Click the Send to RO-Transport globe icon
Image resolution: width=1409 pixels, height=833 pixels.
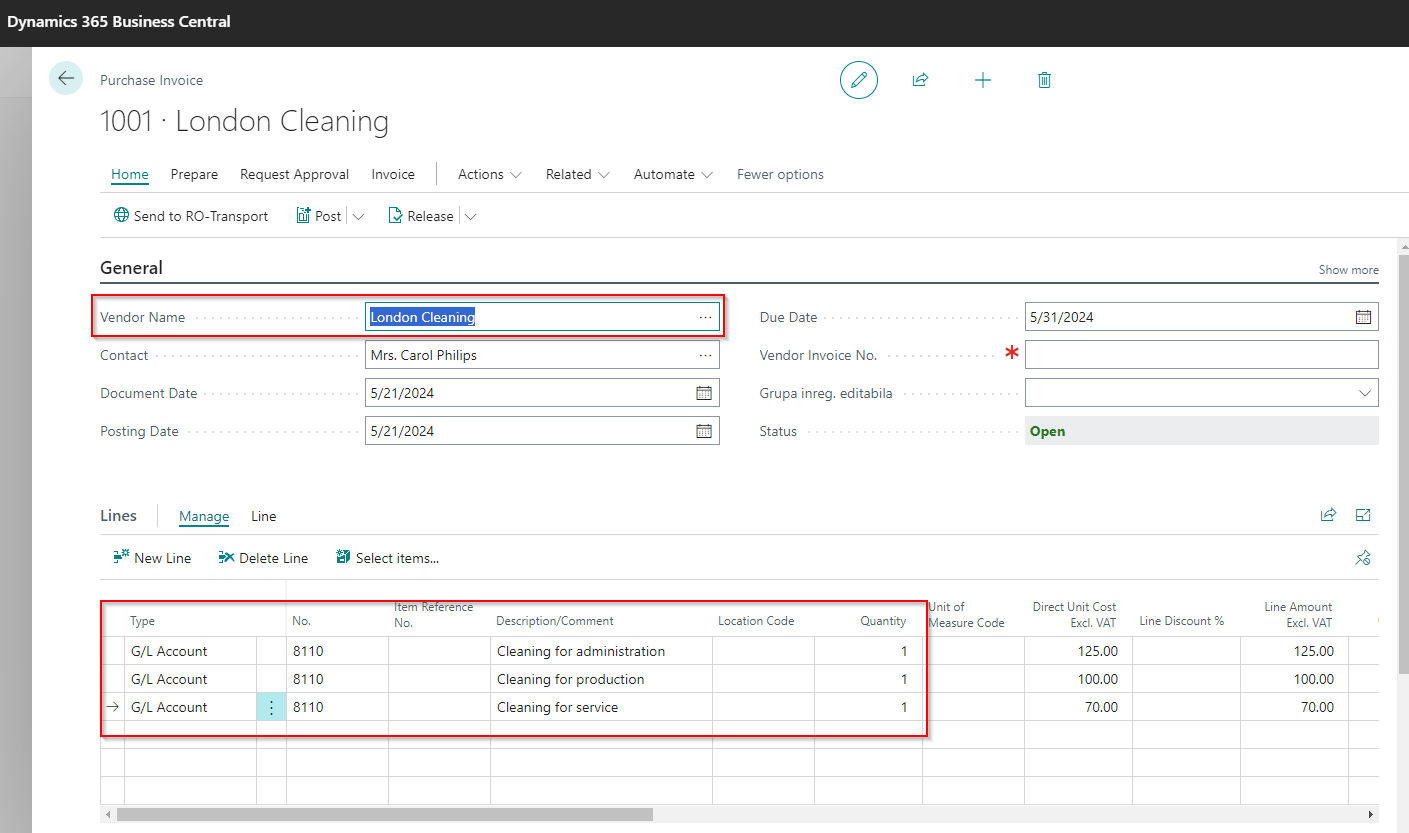pyautogui.click(x=121, y=215)
